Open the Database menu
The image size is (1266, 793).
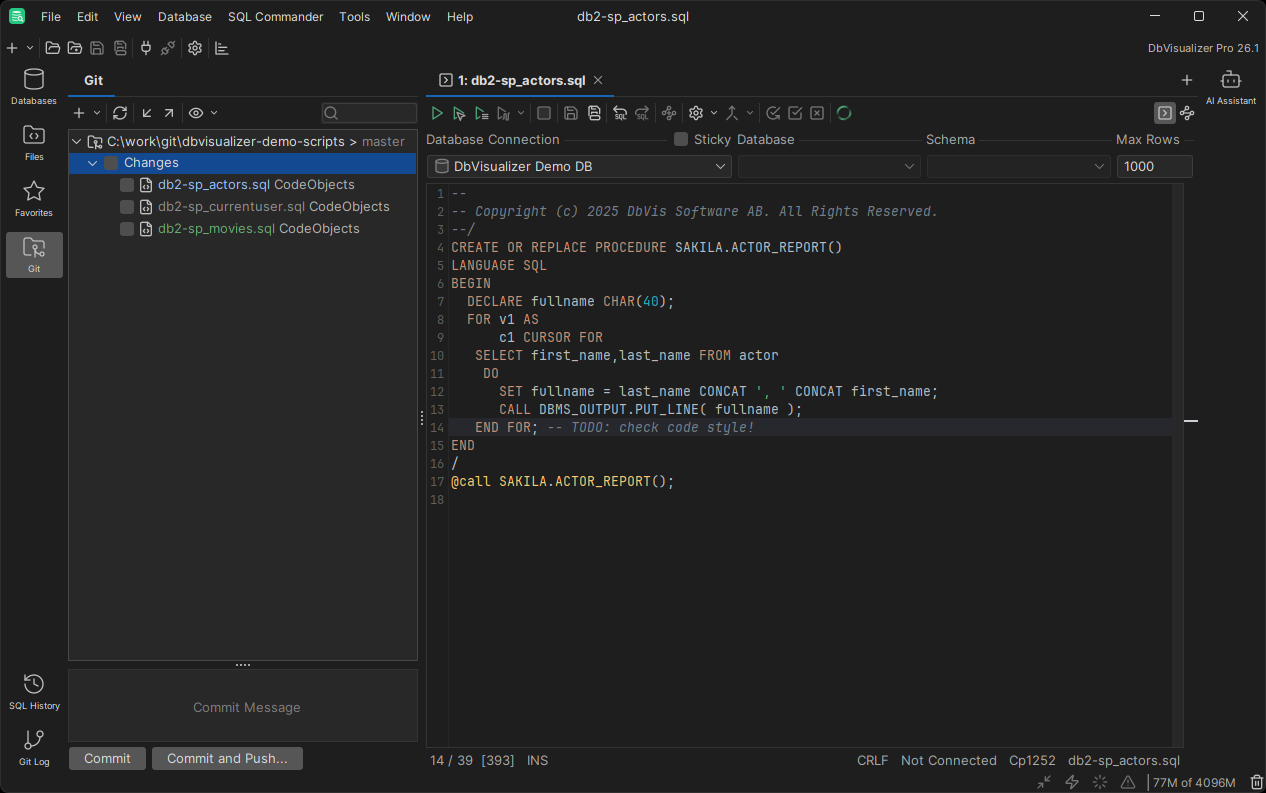185,17
